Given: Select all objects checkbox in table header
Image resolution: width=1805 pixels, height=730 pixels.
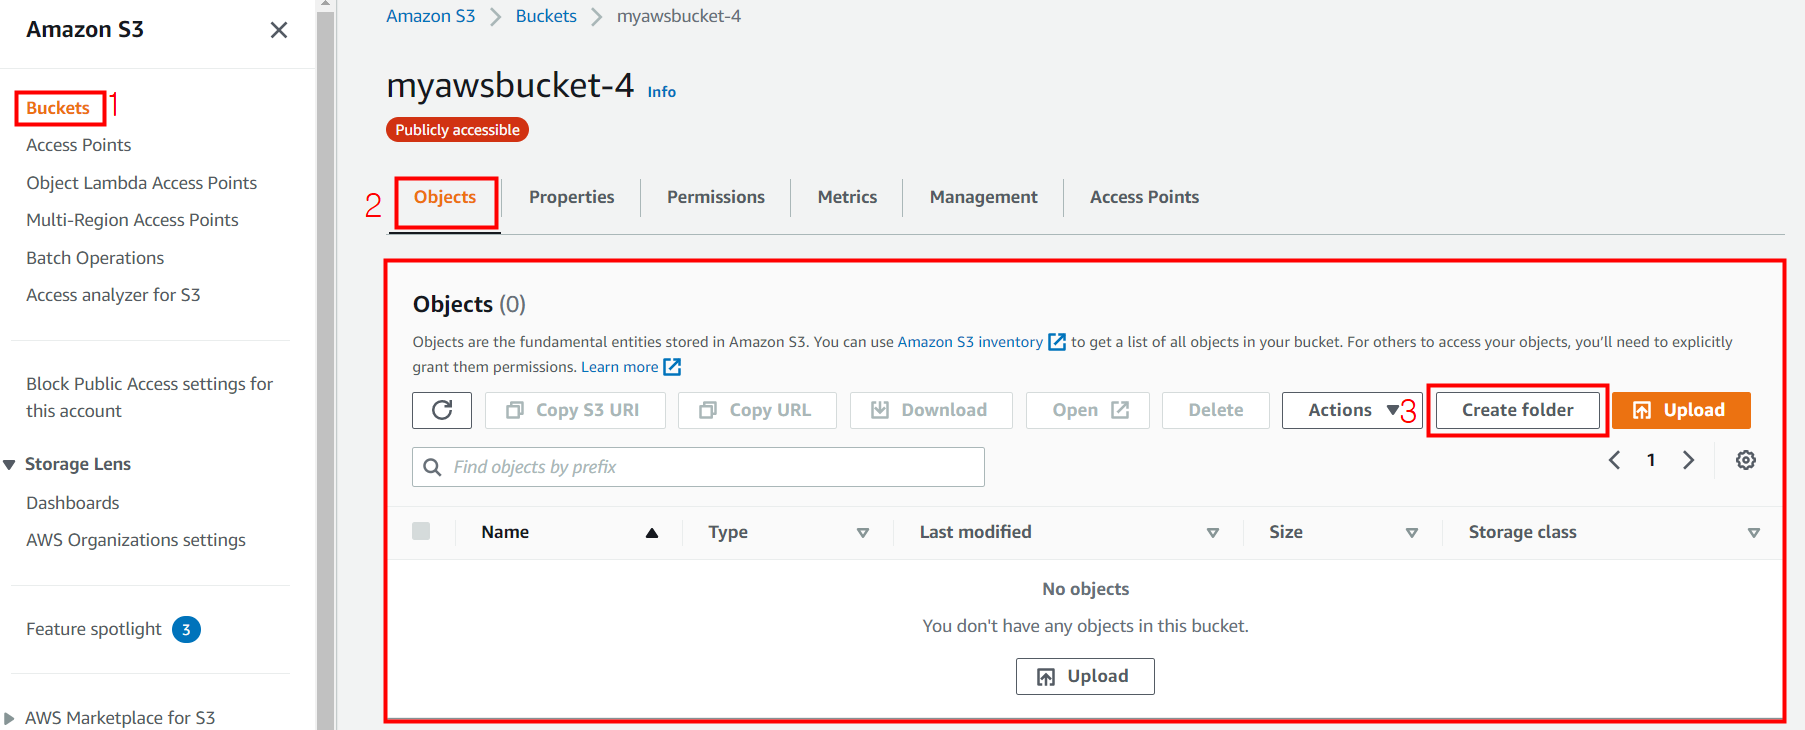Looking at the screenshot, I should click(421, 531).
